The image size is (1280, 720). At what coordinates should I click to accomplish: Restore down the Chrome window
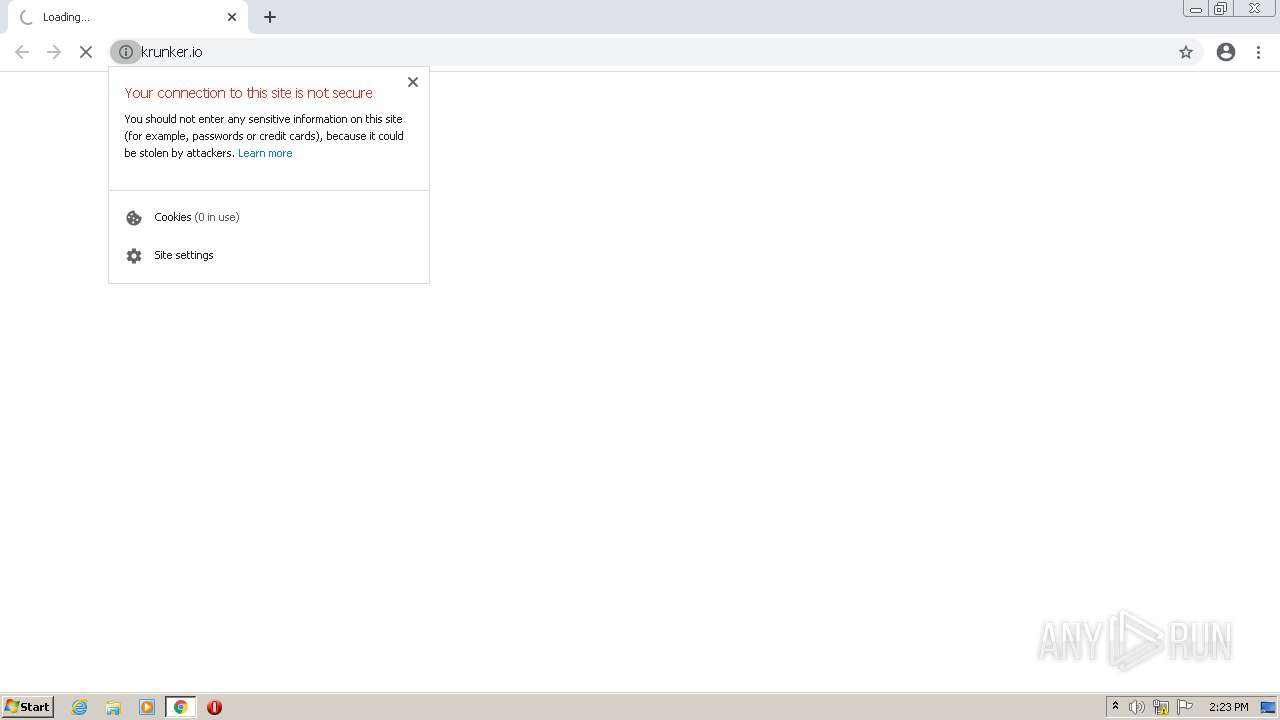tap(1221, 9)
